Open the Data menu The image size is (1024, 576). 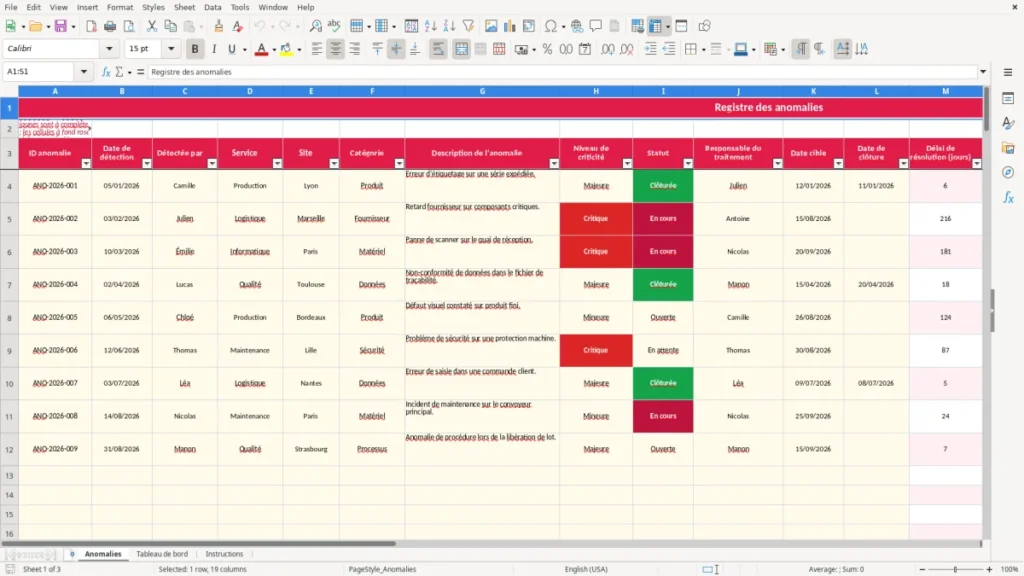212,7
